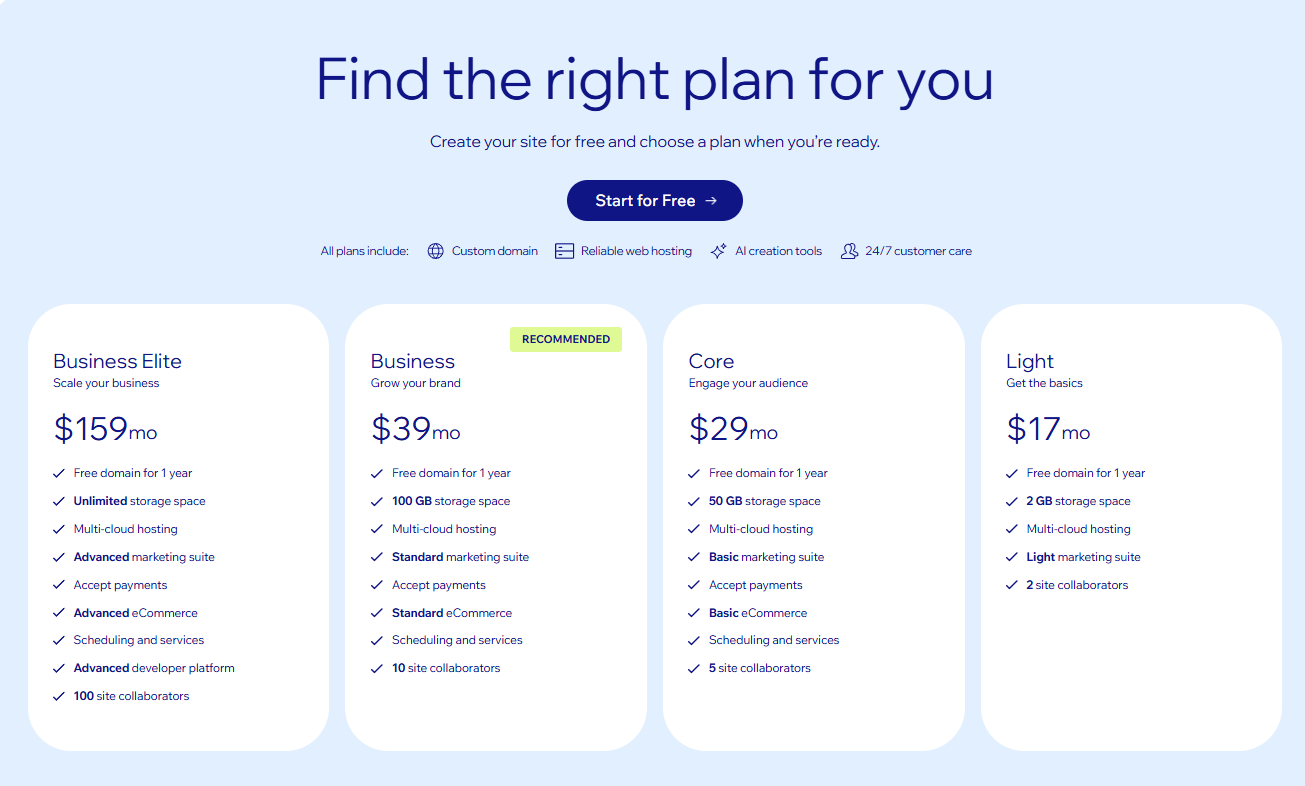
Task: Open the 24/7 customer care icon
Action: (x=851, y=251)
